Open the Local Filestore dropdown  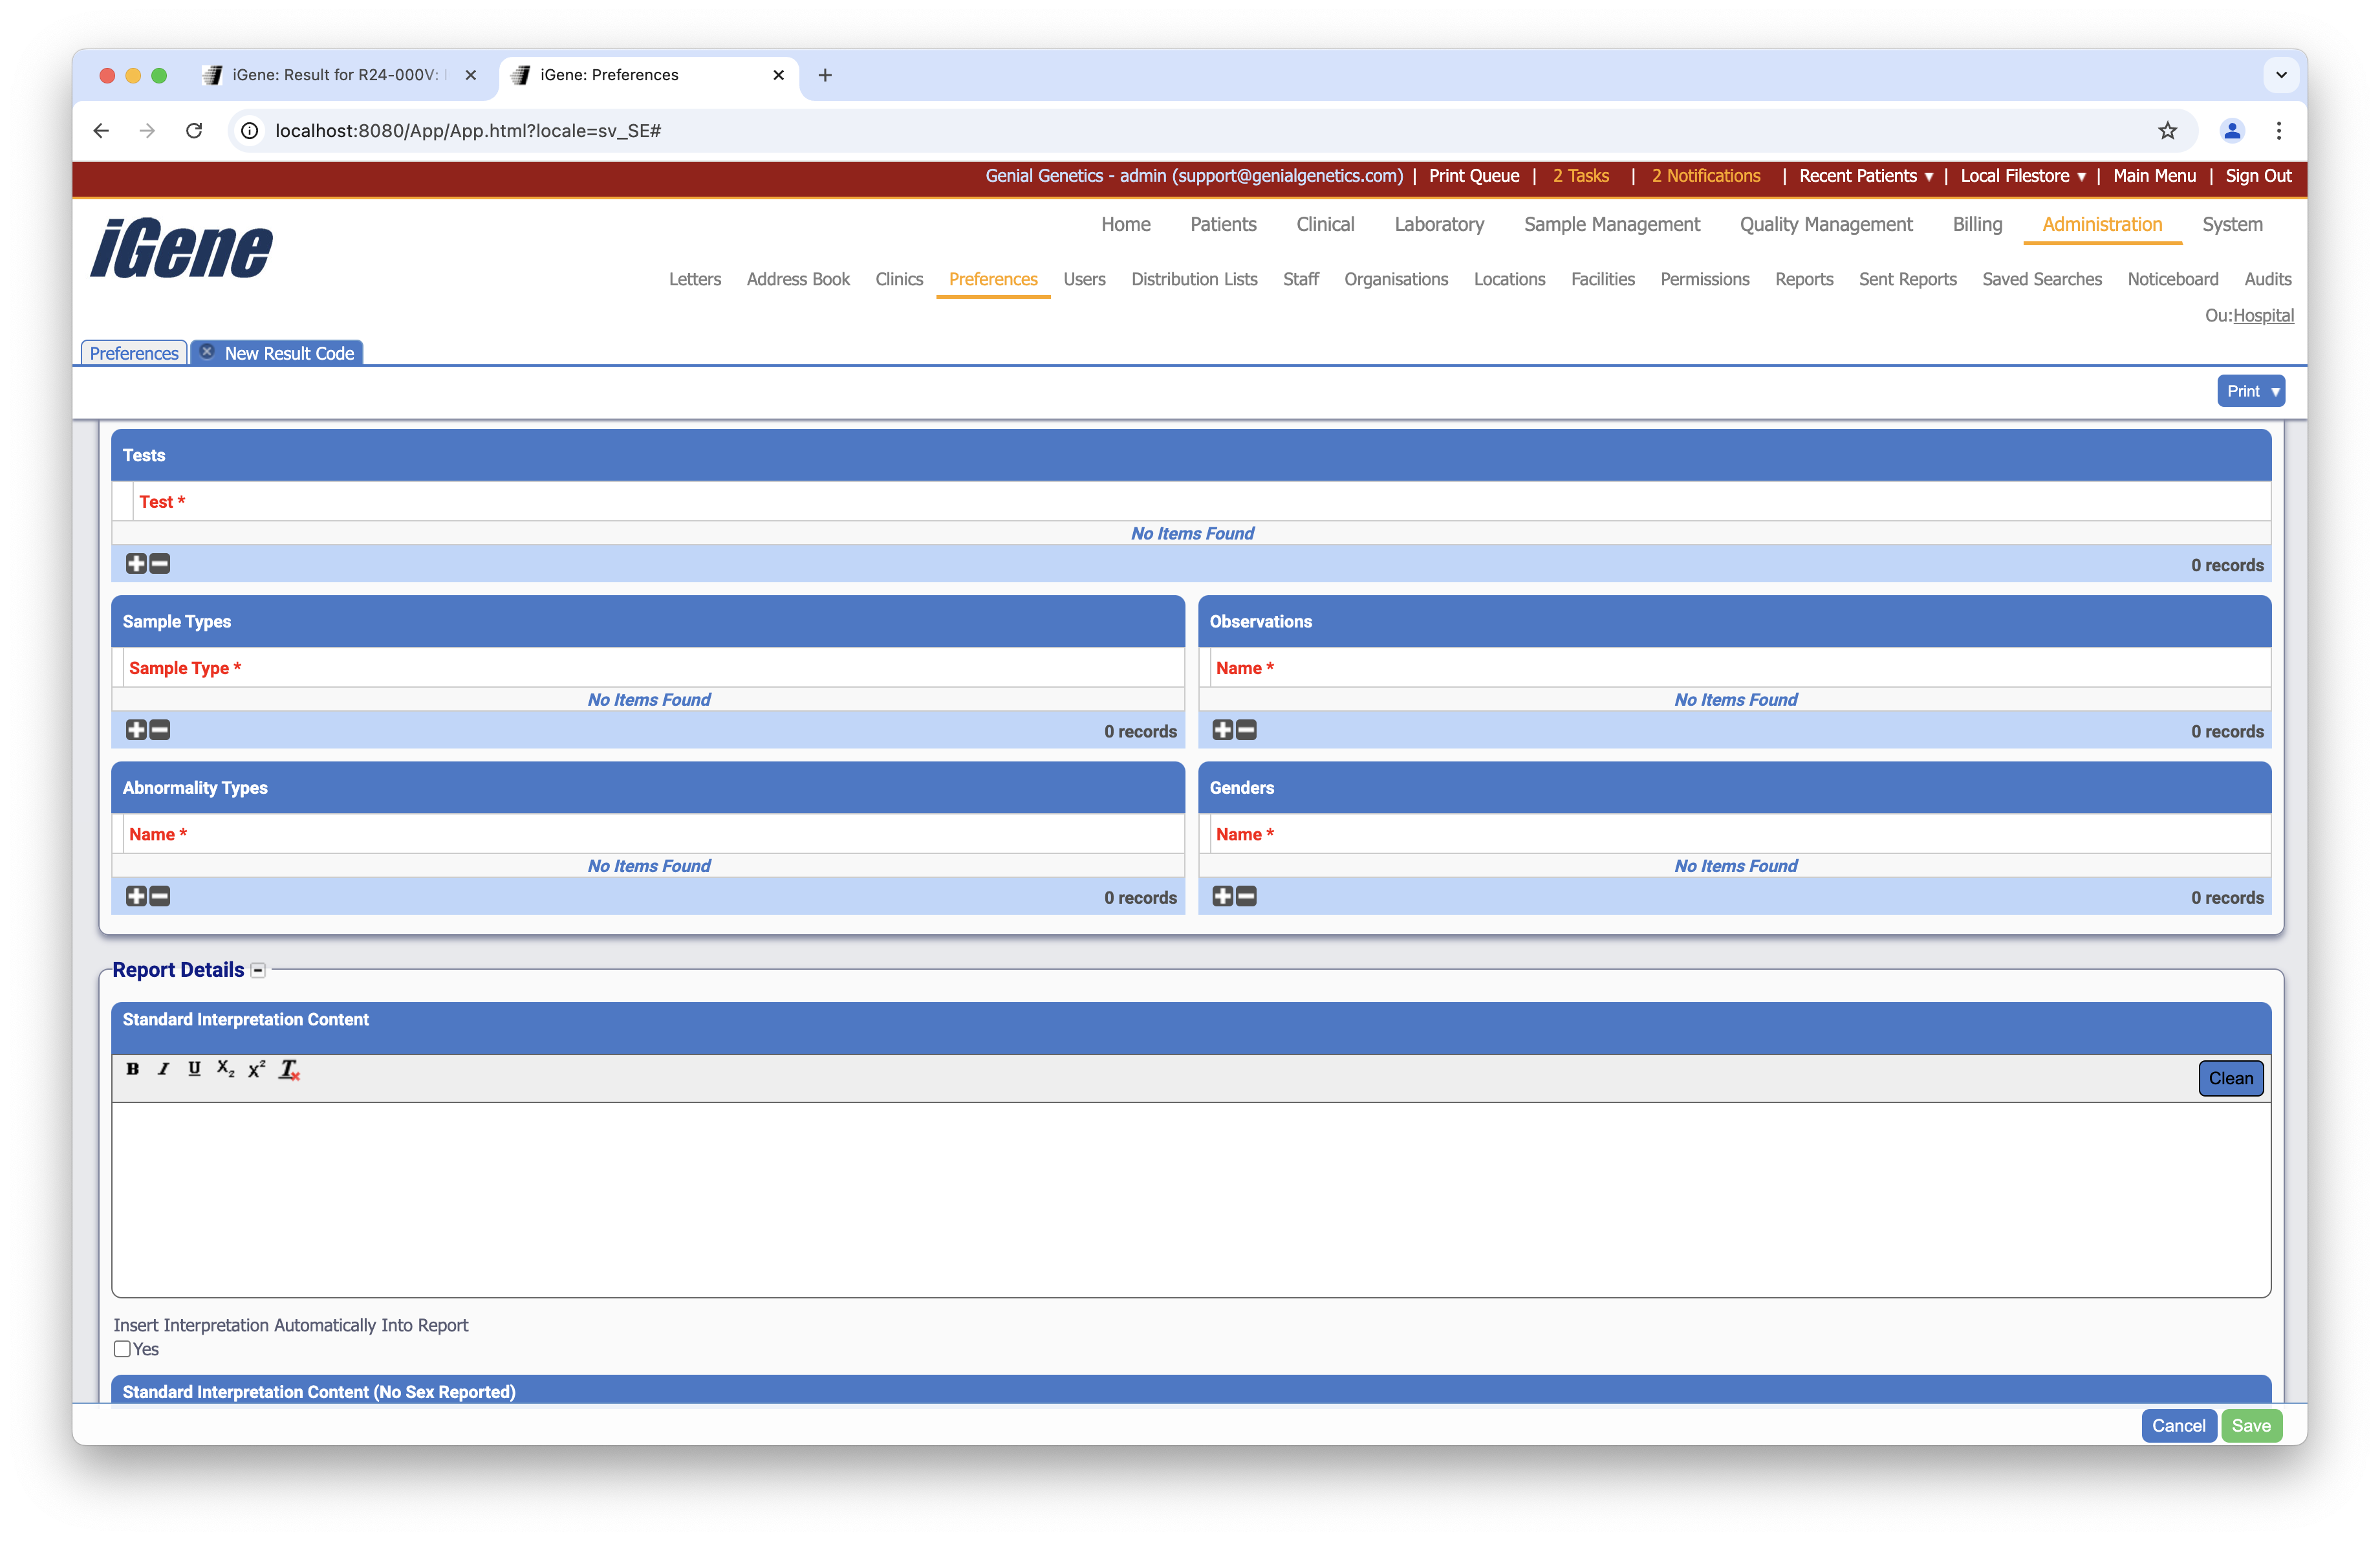[2023, 176]
